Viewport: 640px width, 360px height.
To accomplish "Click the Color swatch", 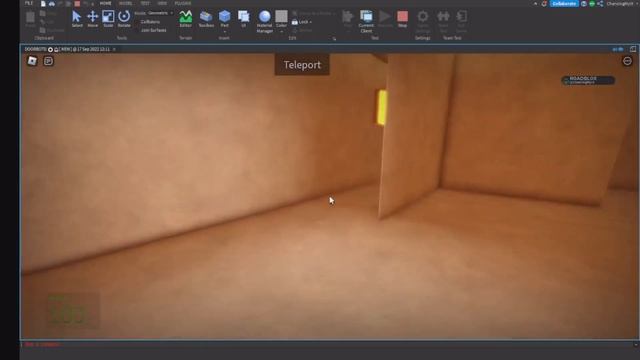I will pyautogui.click(x=281, y=17).
